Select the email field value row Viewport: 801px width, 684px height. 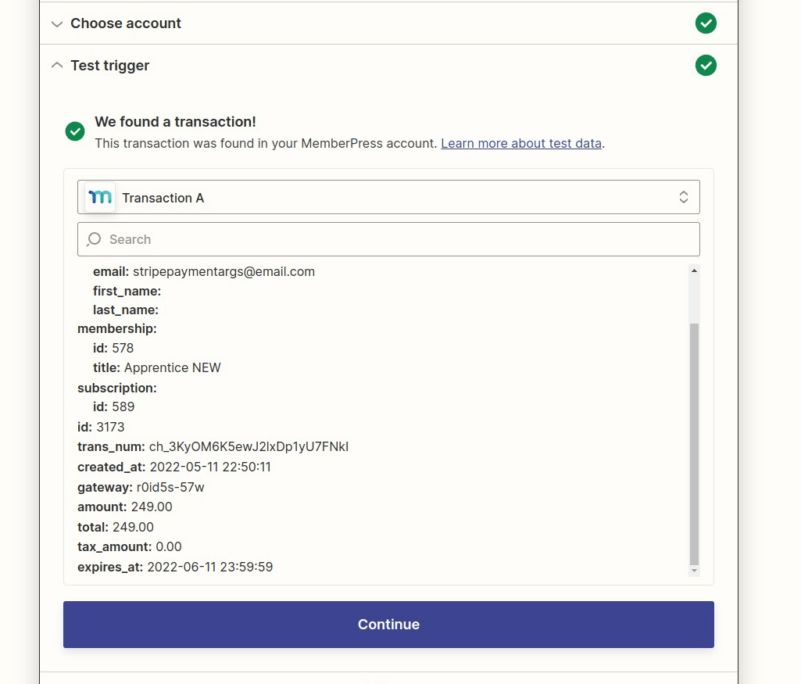[204, 272]
